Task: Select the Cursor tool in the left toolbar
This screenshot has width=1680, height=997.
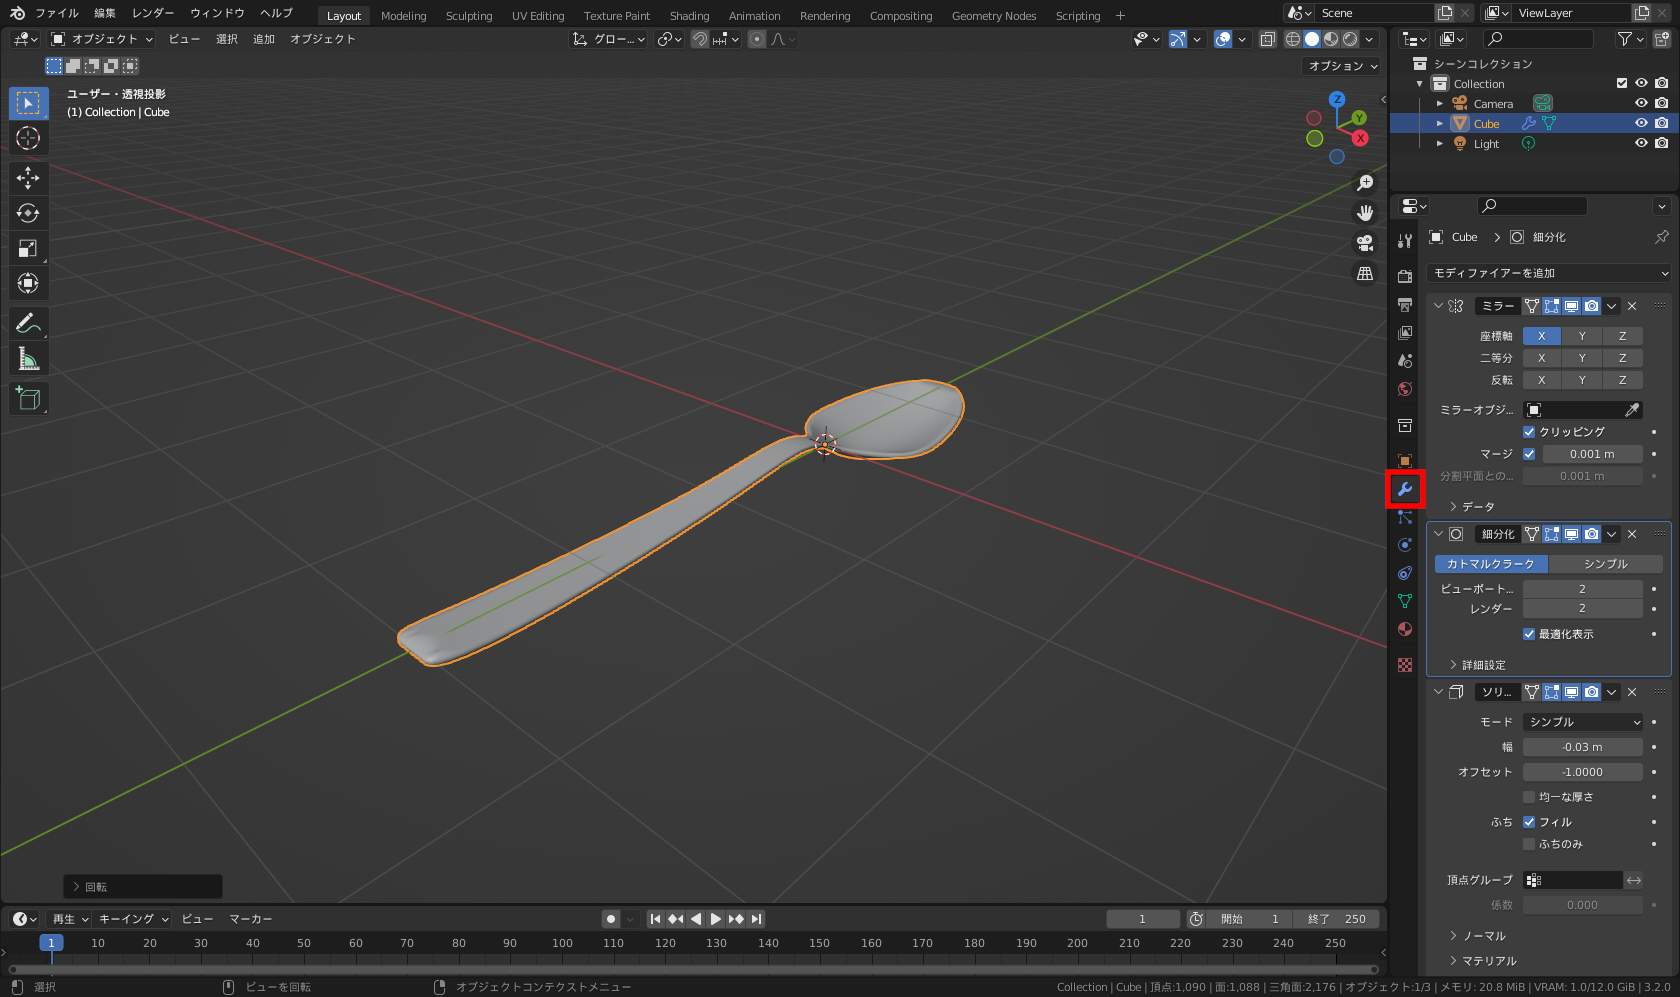Action: [x=28, y=138]
